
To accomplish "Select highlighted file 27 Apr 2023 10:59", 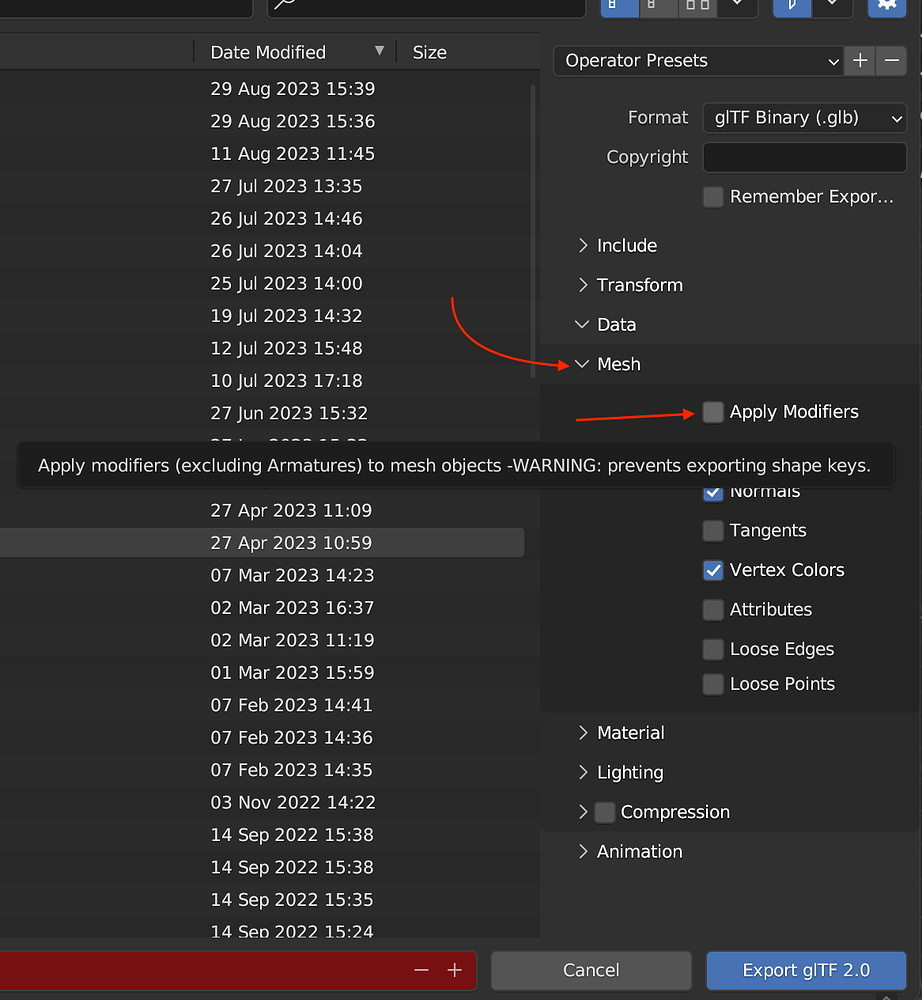I will (x=262, y=543).
